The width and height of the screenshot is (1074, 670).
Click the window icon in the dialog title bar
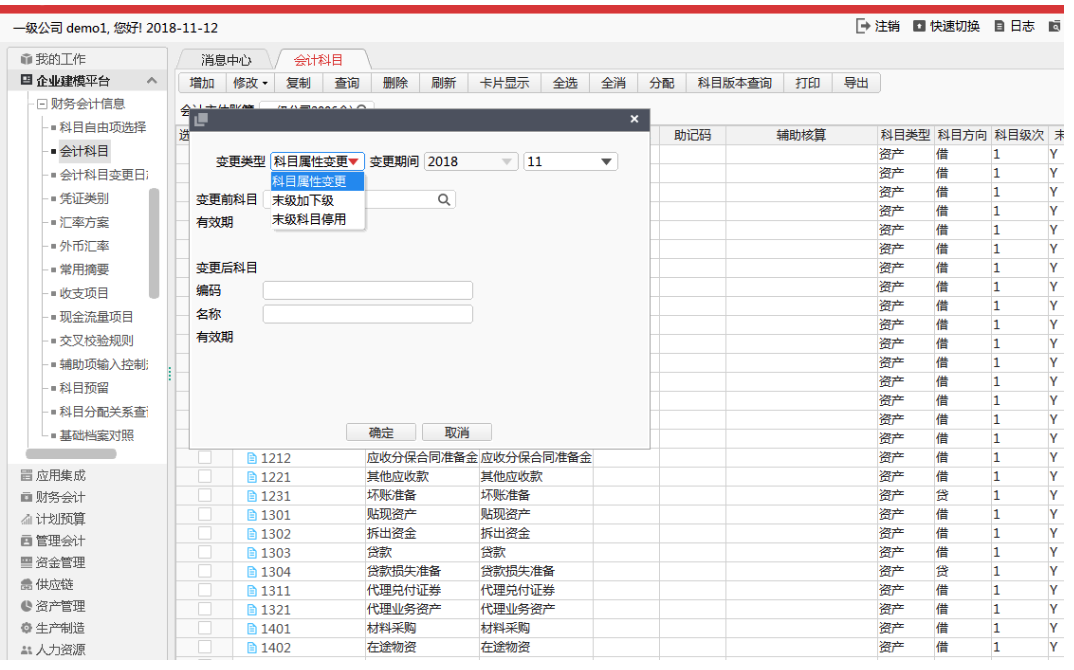pos(201,119)
